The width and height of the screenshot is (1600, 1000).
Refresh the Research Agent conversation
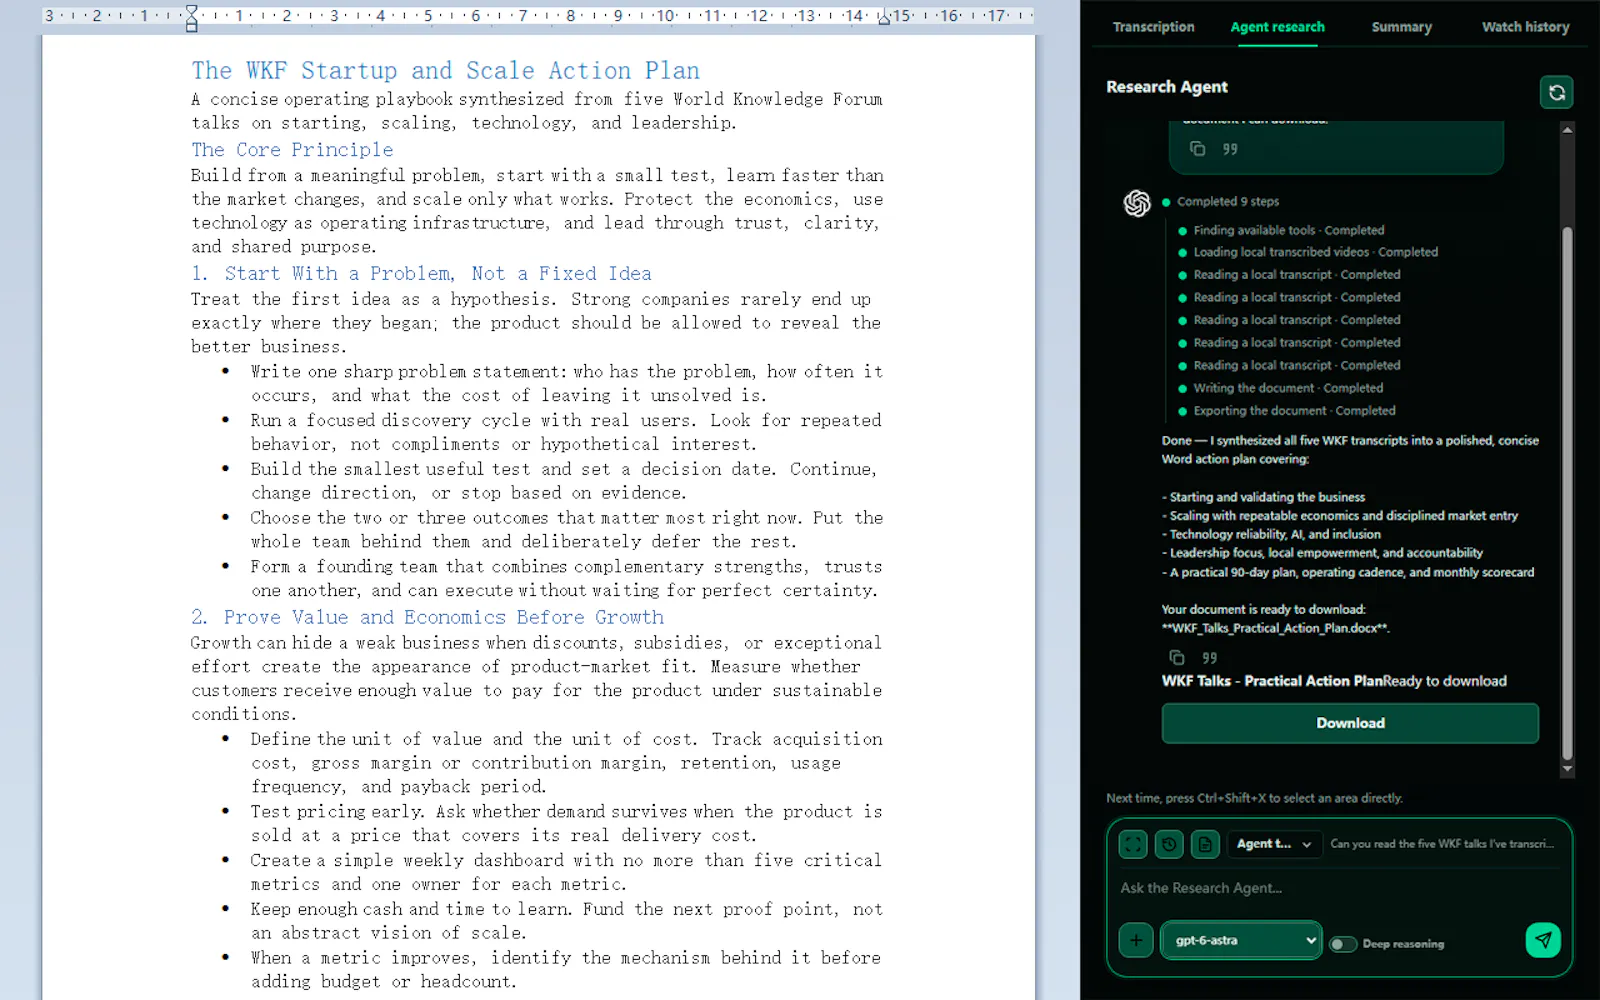(x=1556, y=92)
